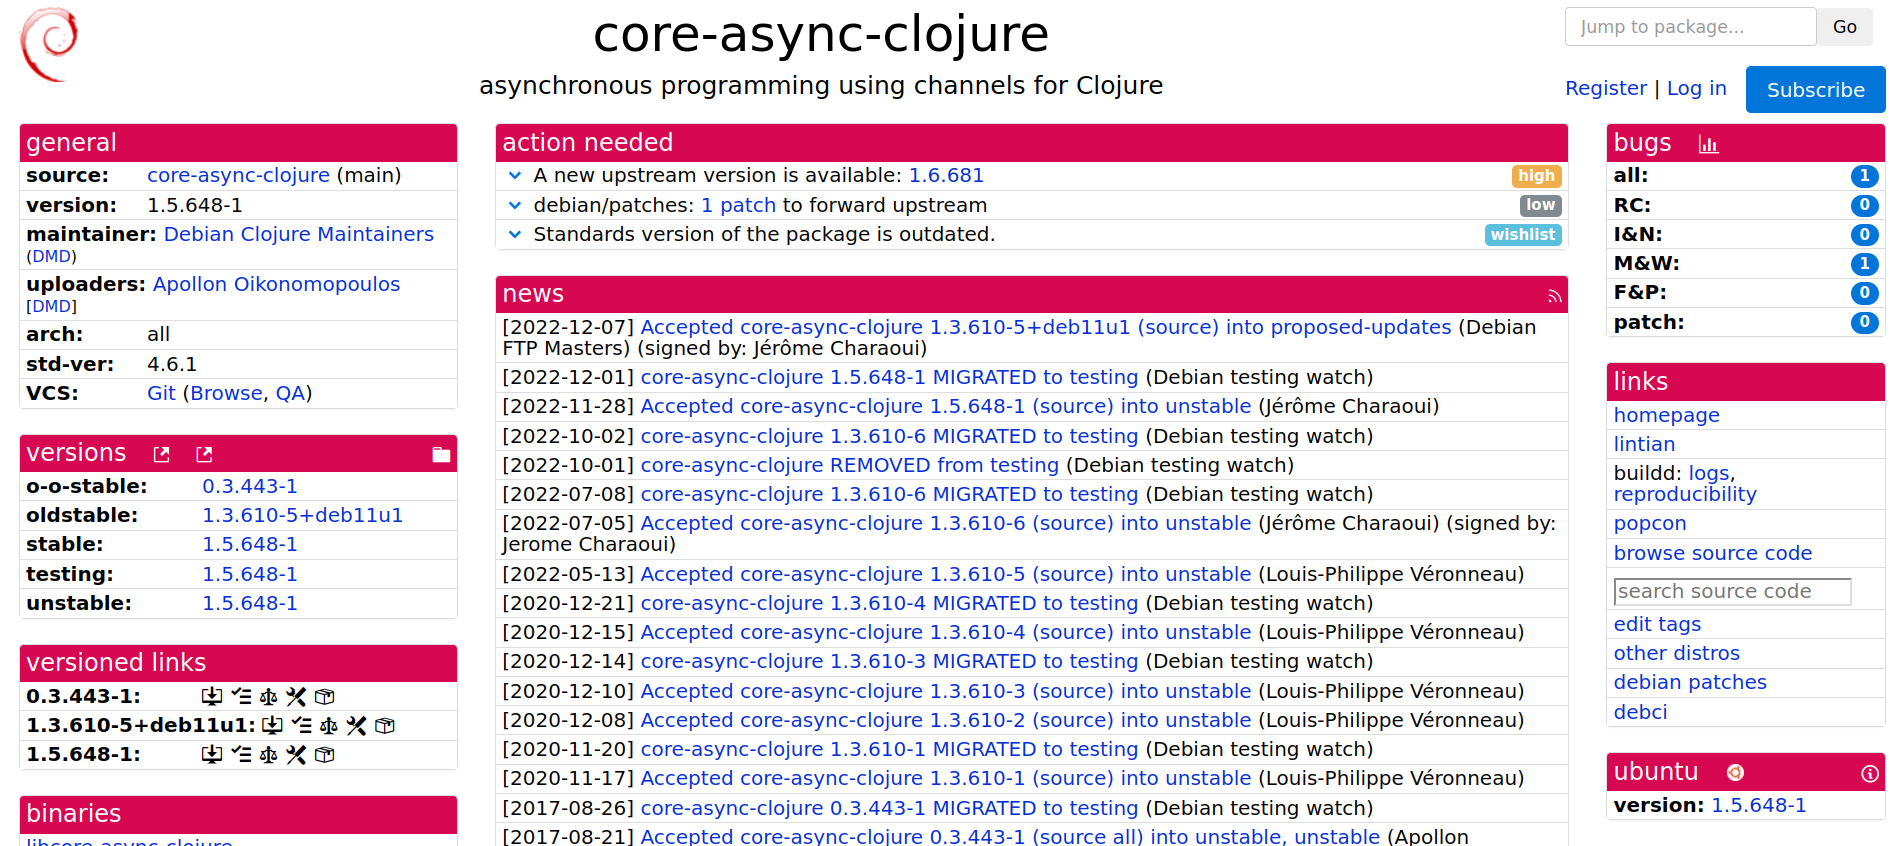This screenshot has width=1899, height=846.
Task: Open the copyright scales icon for 1.3.610-5+deb11u1
Action: 328,726
